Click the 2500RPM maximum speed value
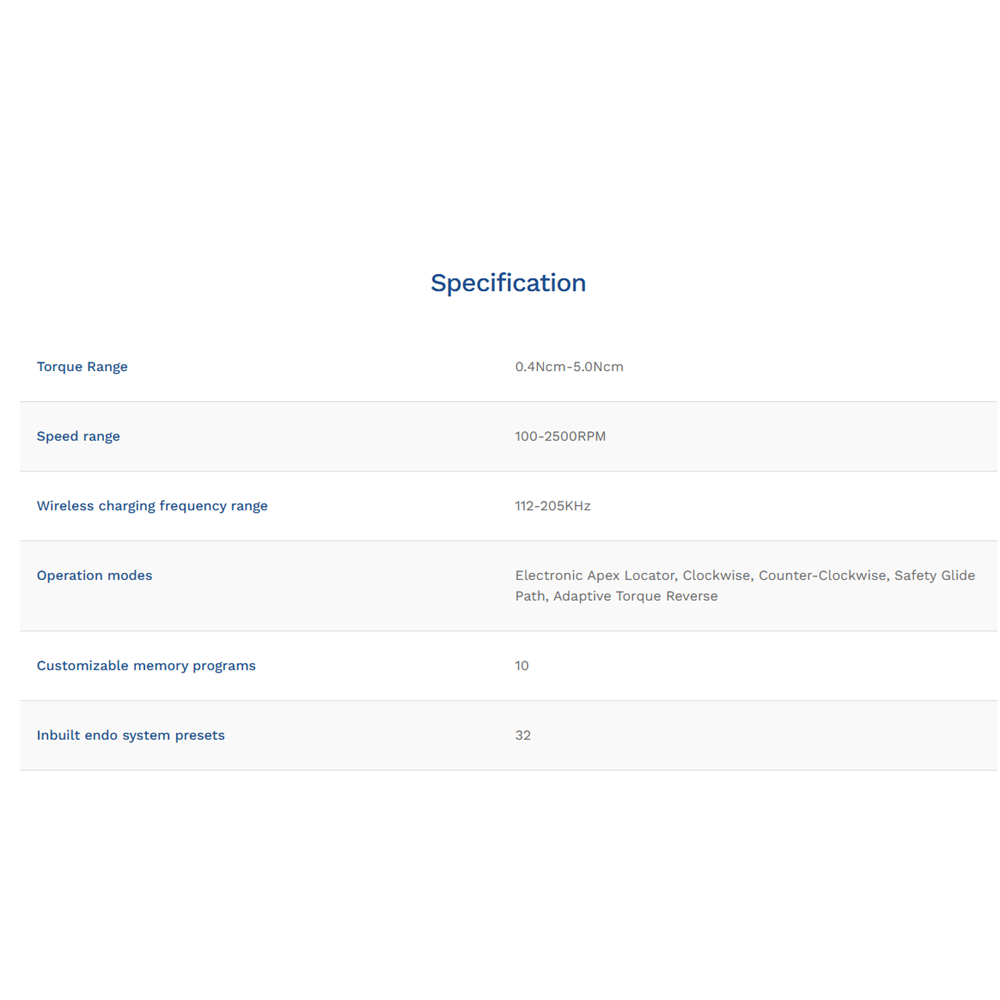 [575, 436]
